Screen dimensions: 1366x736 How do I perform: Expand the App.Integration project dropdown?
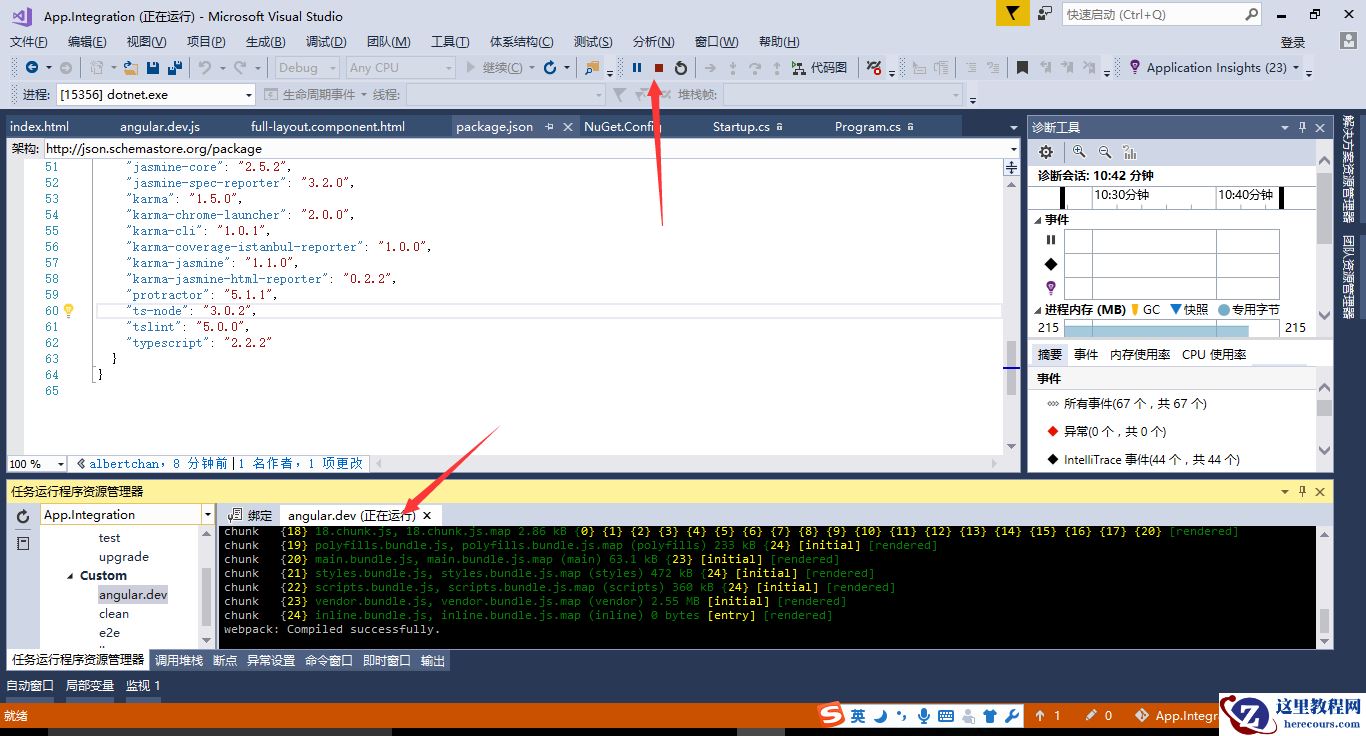pyautogui.click(x=208, y=515)
